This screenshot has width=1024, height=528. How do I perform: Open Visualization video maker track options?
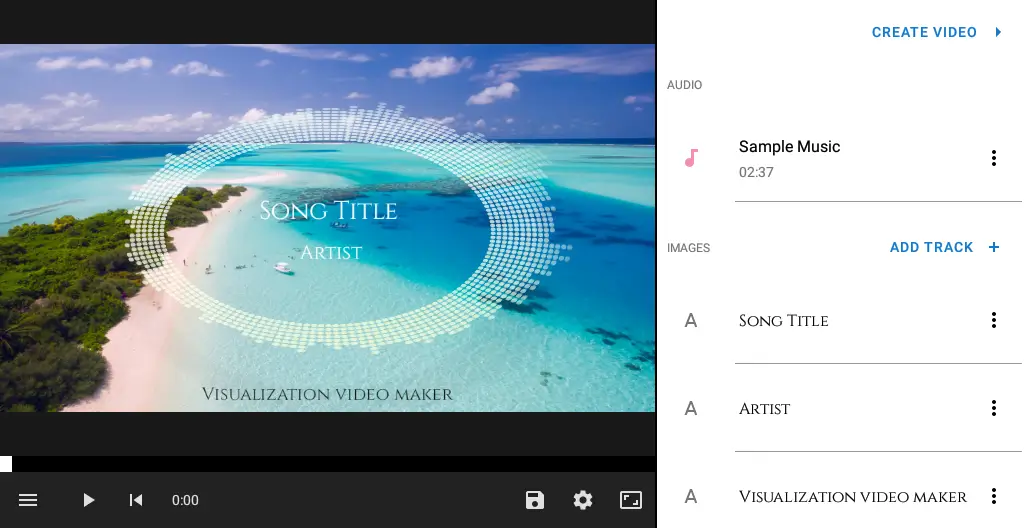point(993,496)
